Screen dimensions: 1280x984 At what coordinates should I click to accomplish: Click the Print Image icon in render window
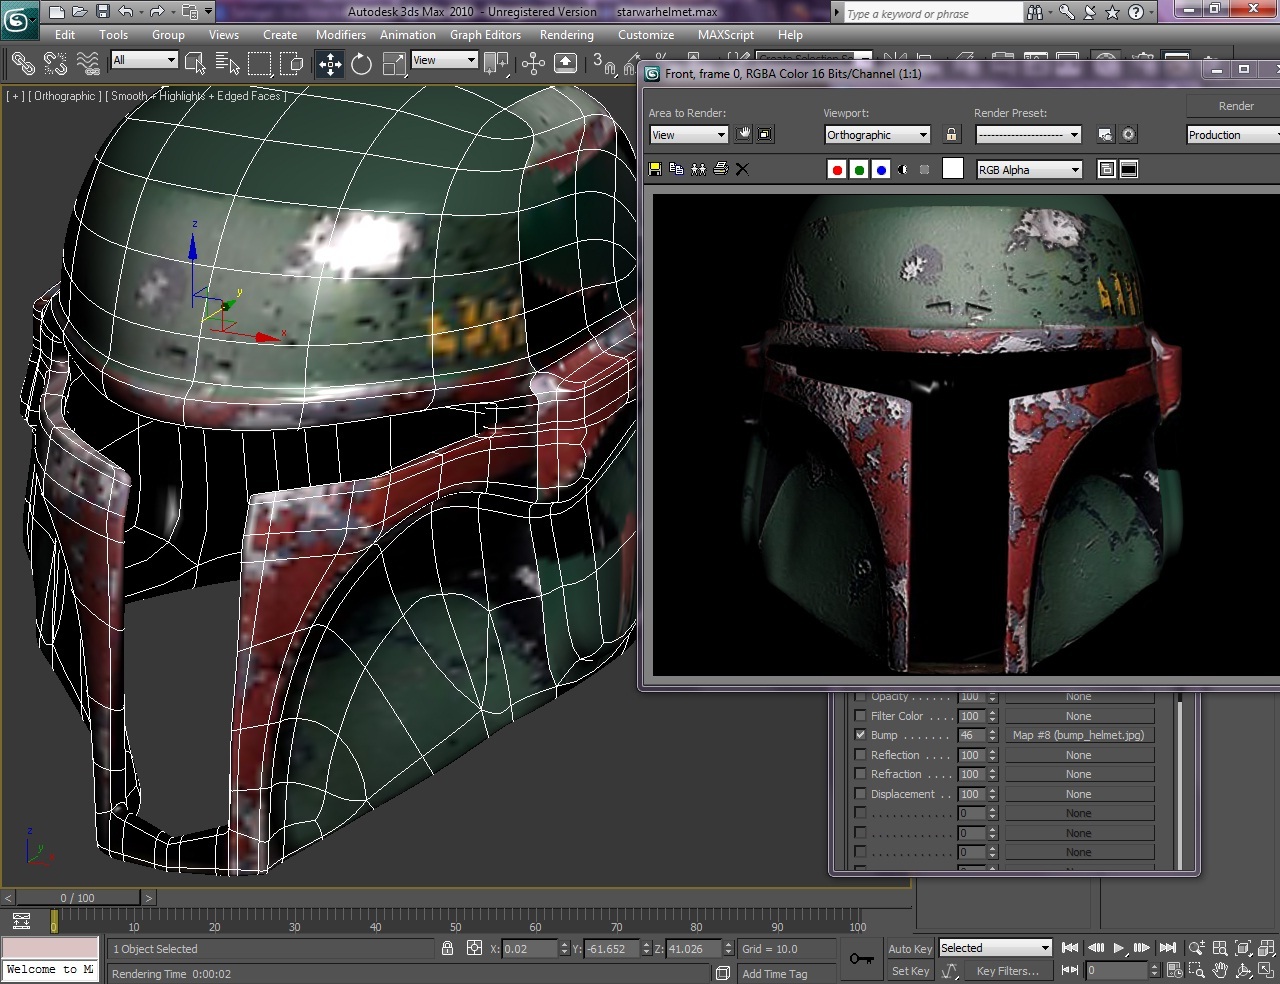(x=720, y=169)
